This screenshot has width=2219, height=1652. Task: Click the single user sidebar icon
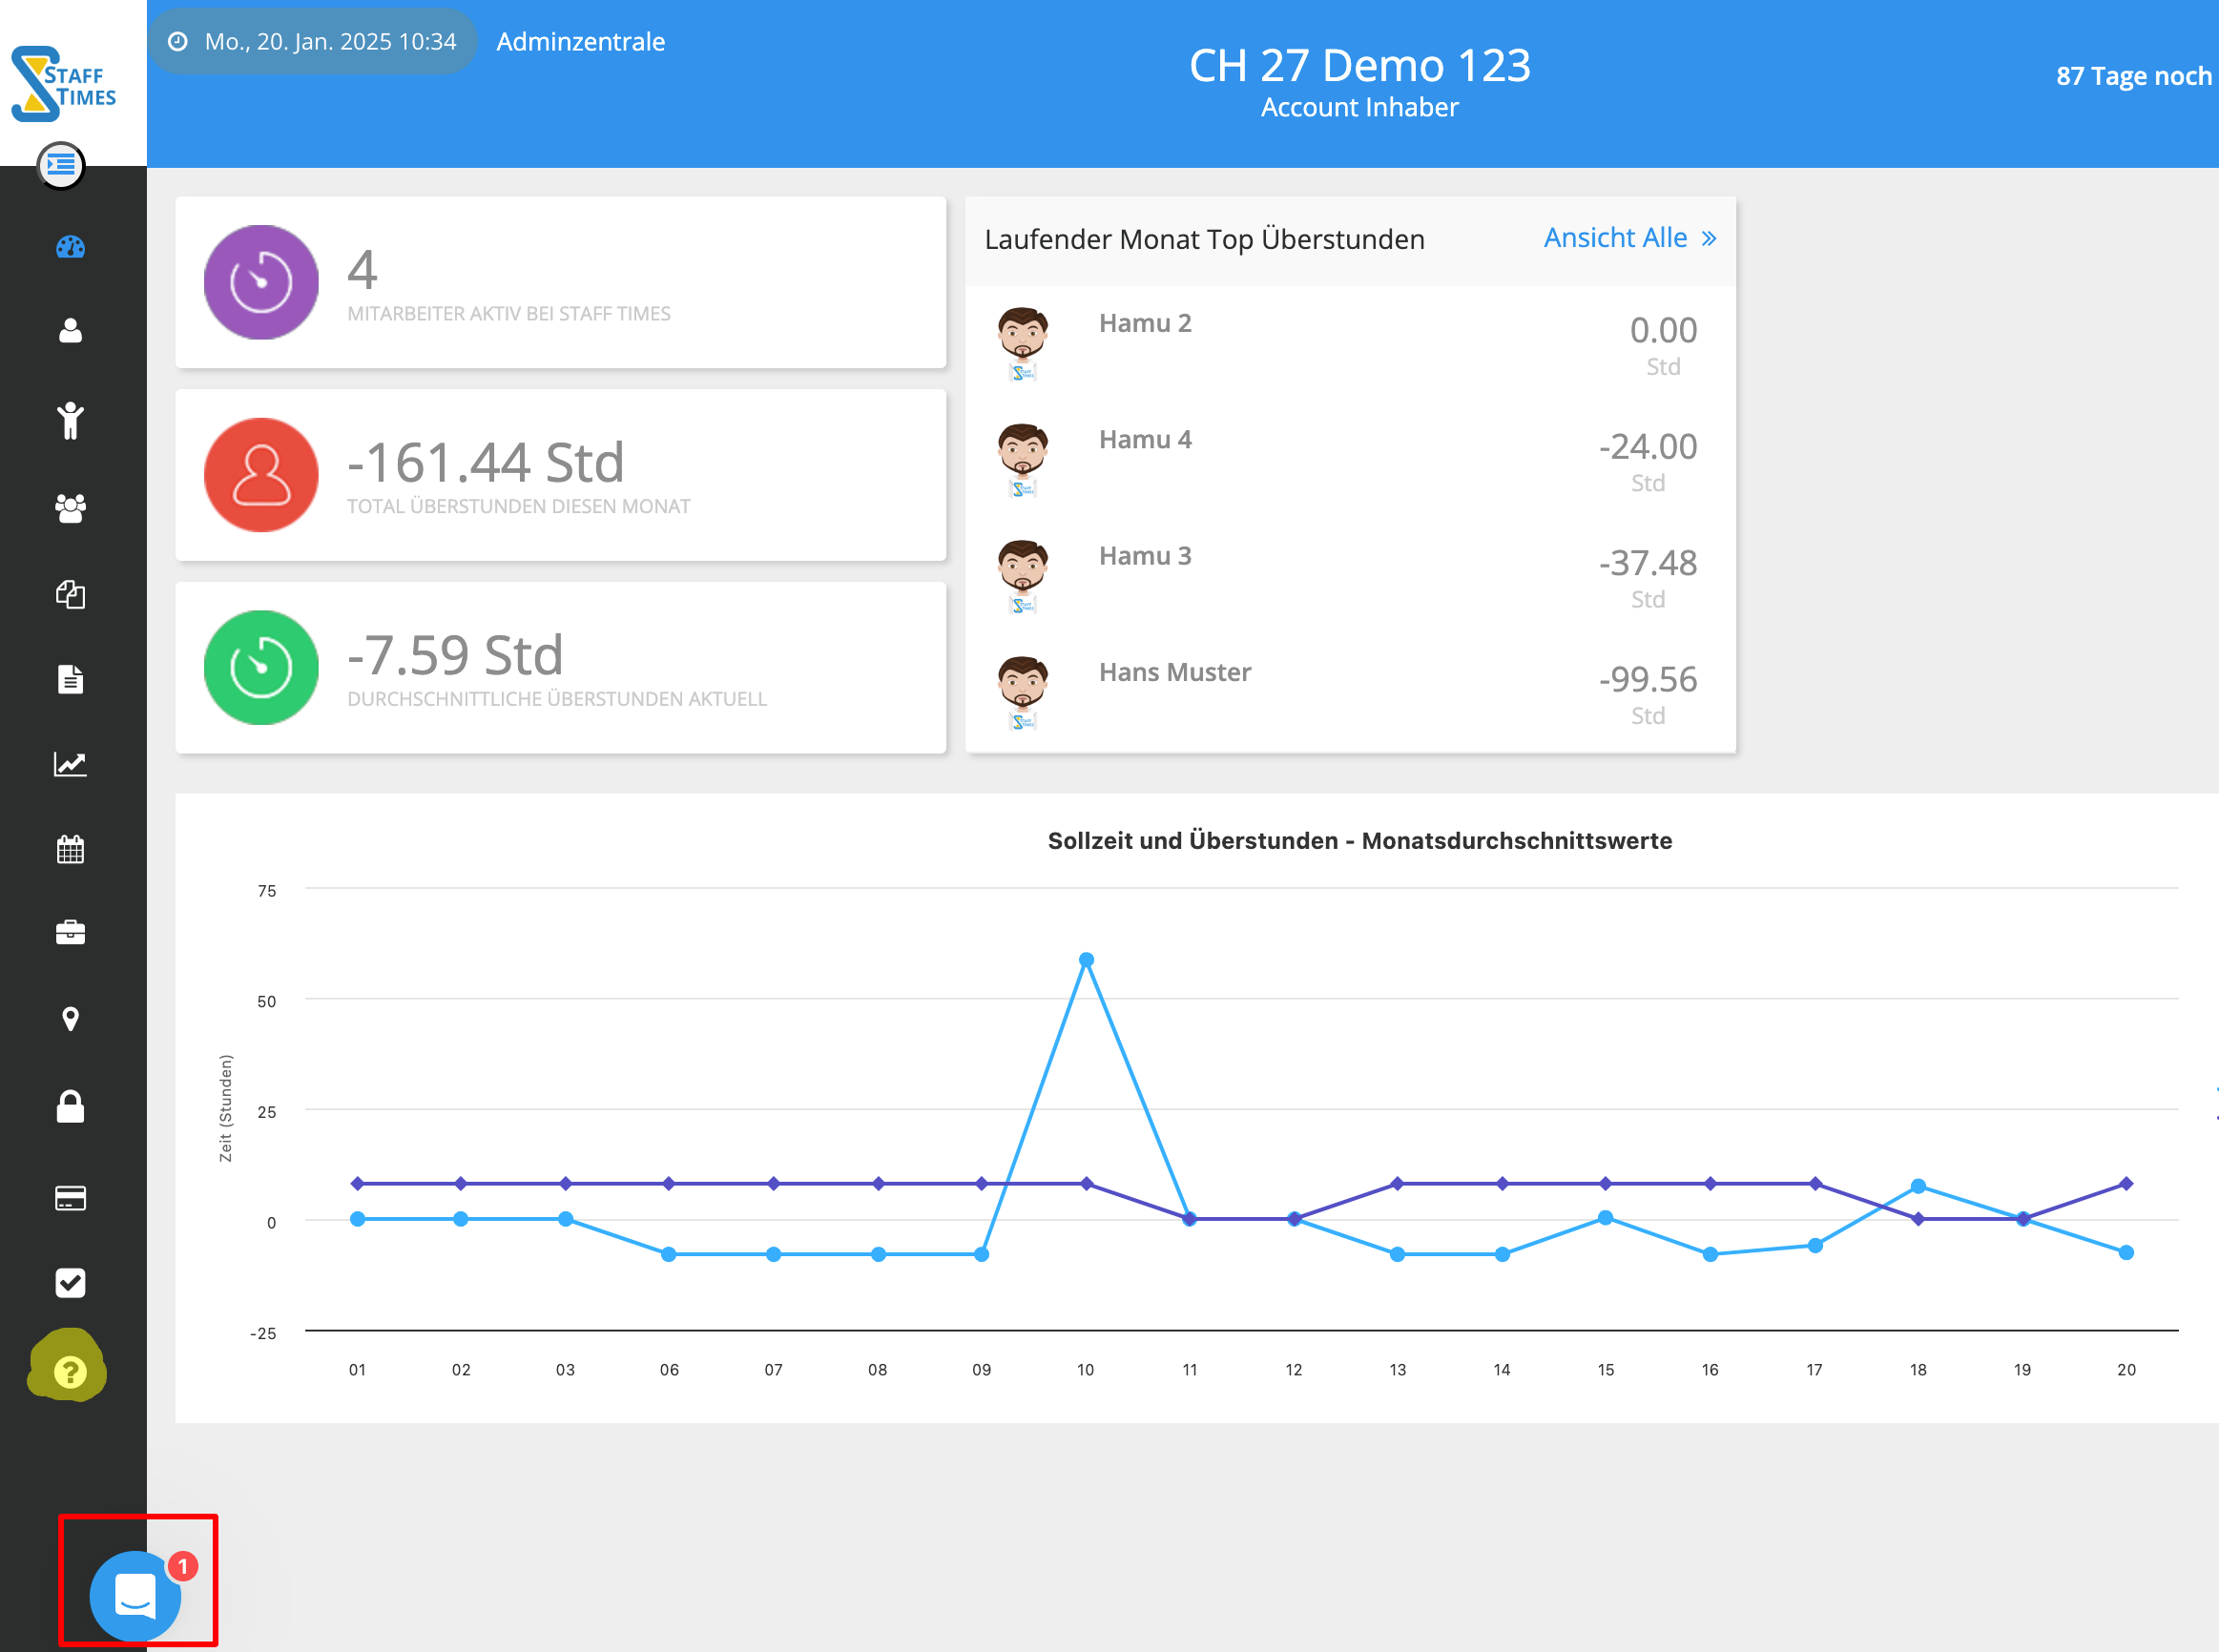tap(70, 331)
